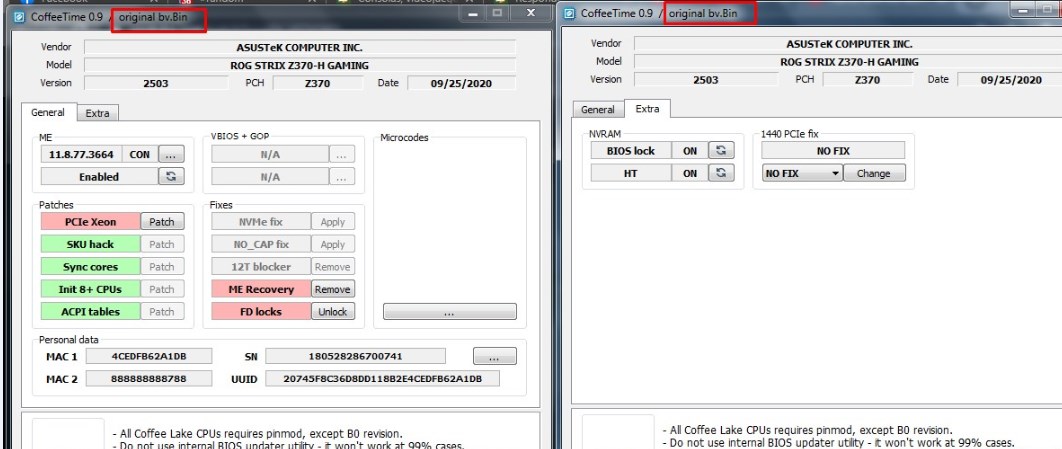
Task: Open Microcodes browse button
Action: point(450,312)
